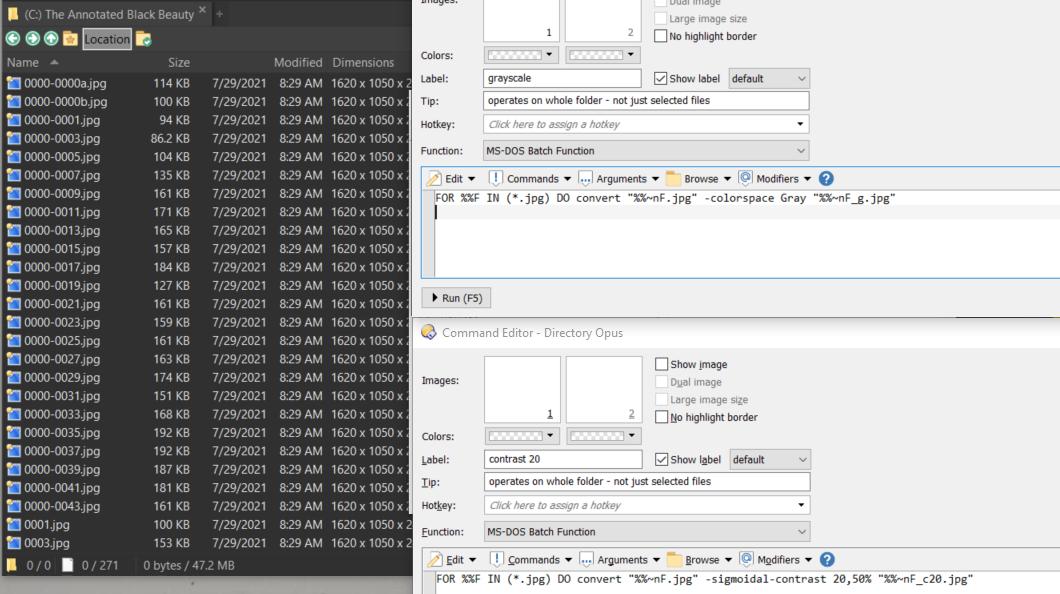This screenshot has height=594, width=1060.
Task: Open the favorites folder star icon
Action: (68, 39)
